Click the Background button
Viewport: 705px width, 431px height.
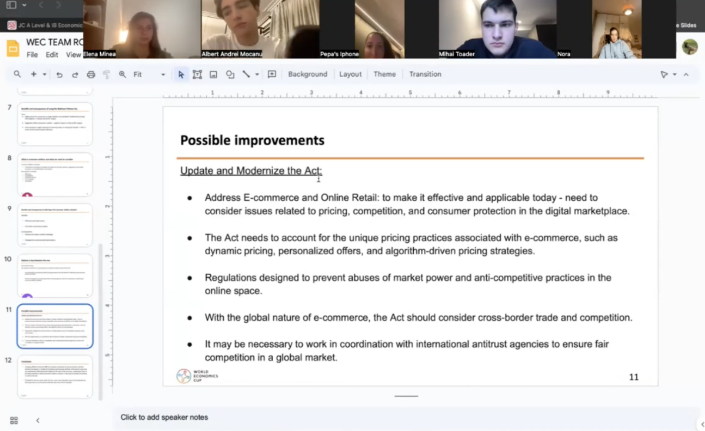click(x=307, y=74)
